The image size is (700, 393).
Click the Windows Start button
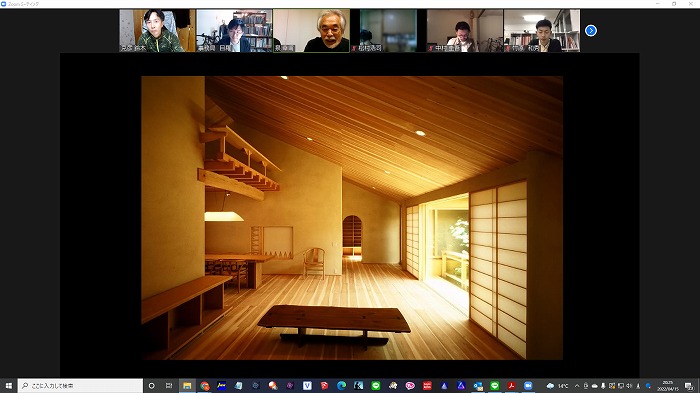click(8, 385)
